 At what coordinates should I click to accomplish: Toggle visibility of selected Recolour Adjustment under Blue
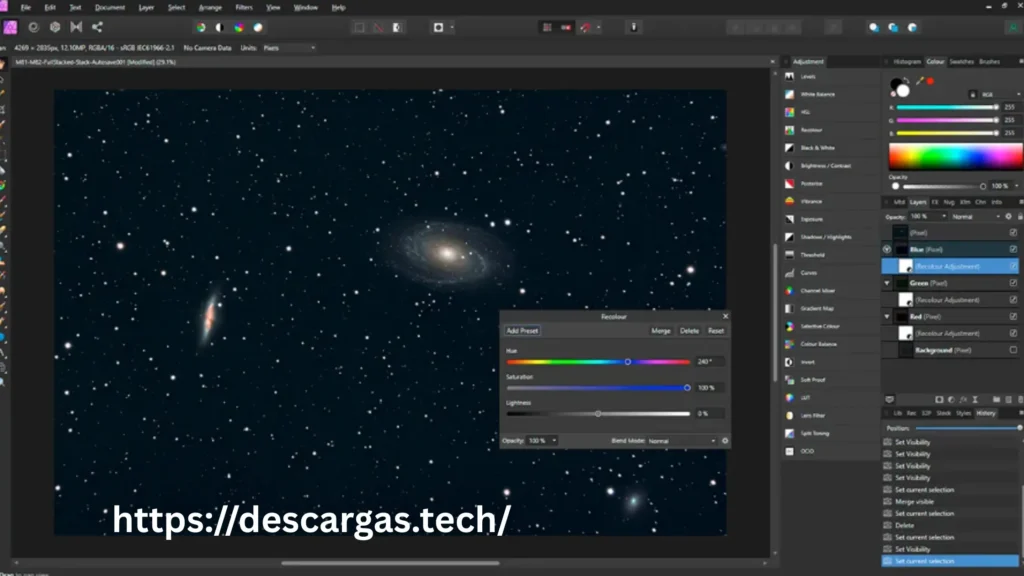coord(1013,266)
